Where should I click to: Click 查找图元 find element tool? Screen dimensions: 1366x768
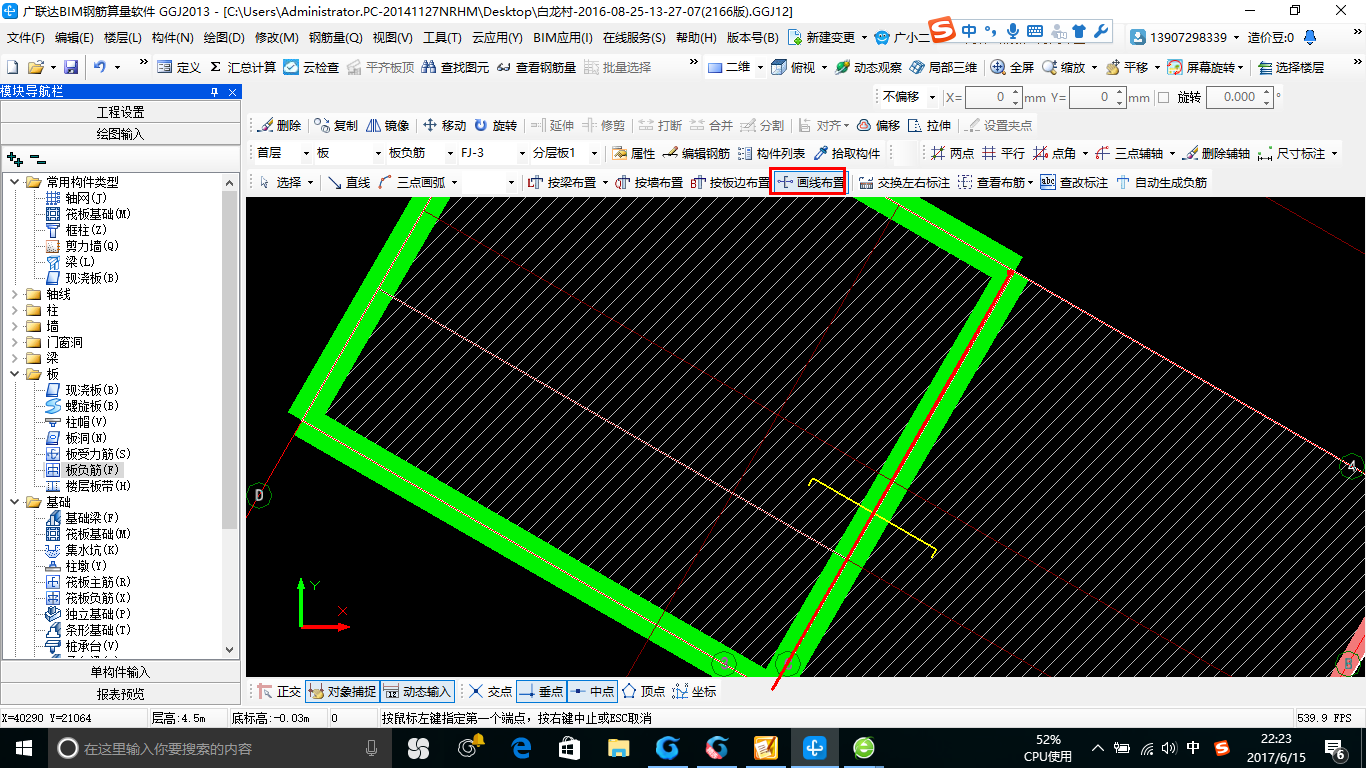click(455, 67)
